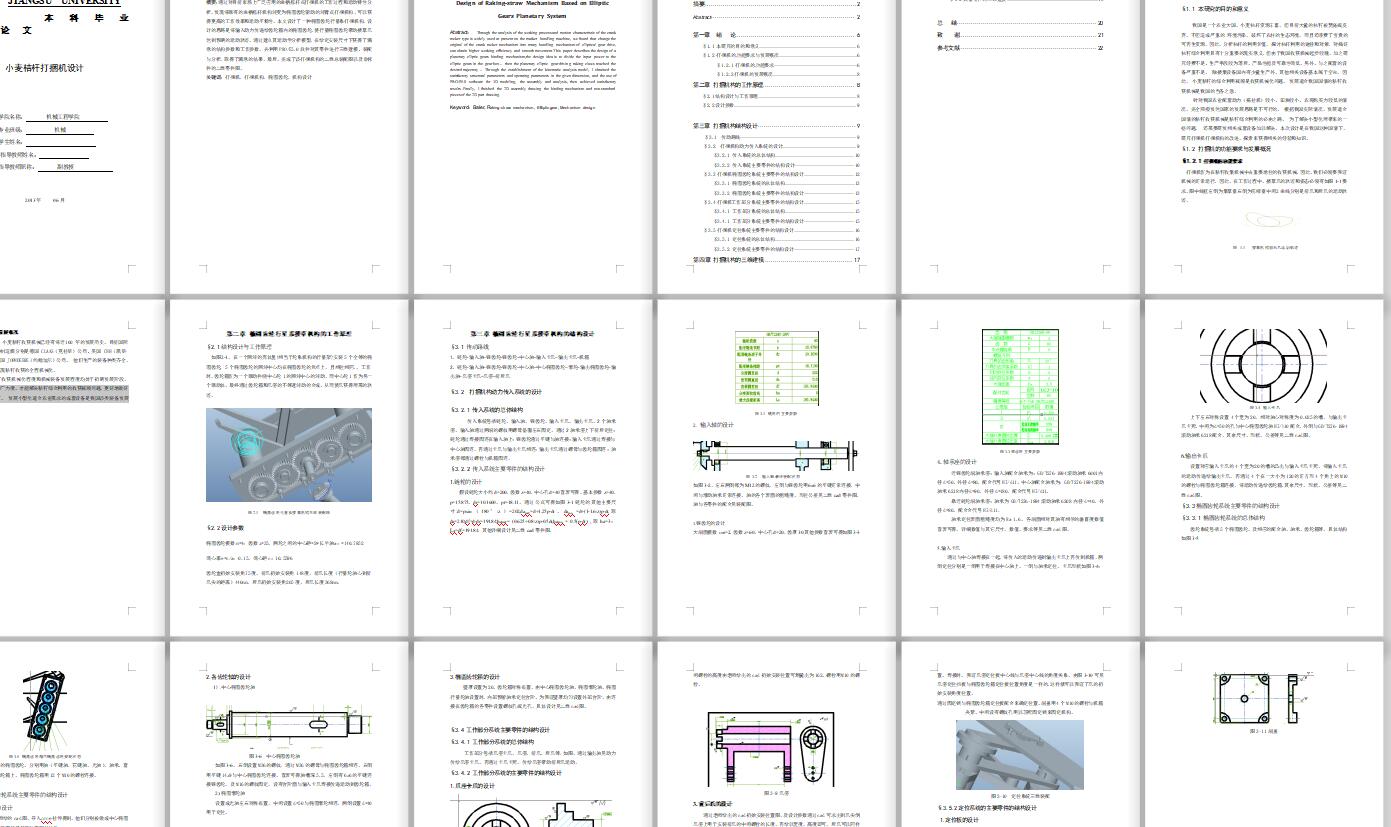Click the §3.4.2 工作部分系统 subsection heading
The width and height of the screenshot is (1391, 827).
506,772
